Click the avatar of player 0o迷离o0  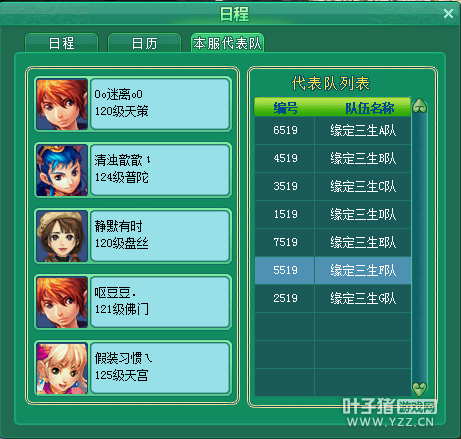62,104
